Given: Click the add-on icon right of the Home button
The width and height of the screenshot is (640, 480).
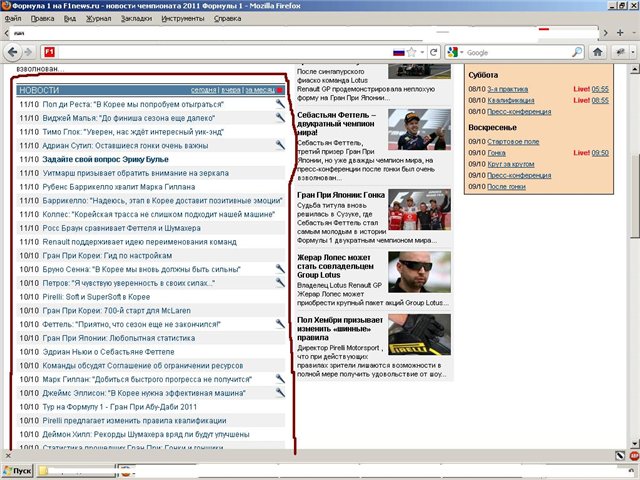Looking at the screenshot, I should (621, 52).
